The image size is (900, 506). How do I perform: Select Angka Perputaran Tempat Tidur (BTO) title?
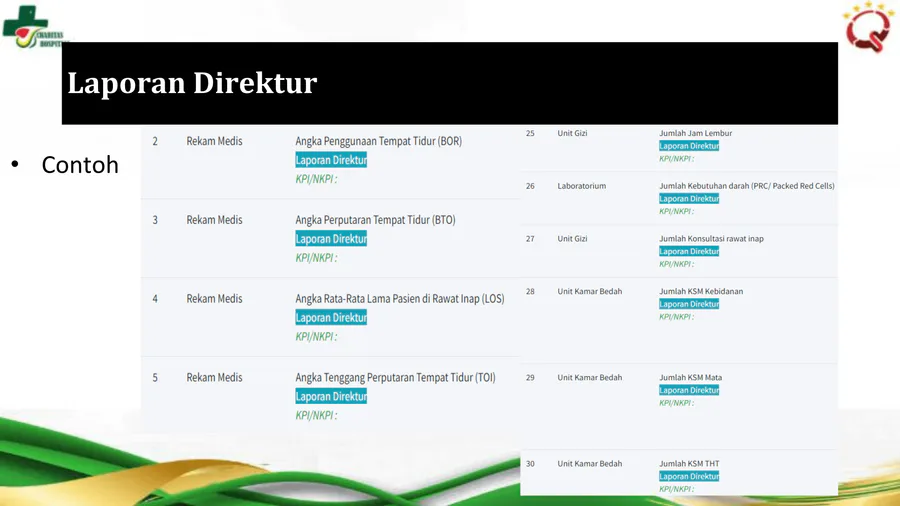[x=375, y=220]
